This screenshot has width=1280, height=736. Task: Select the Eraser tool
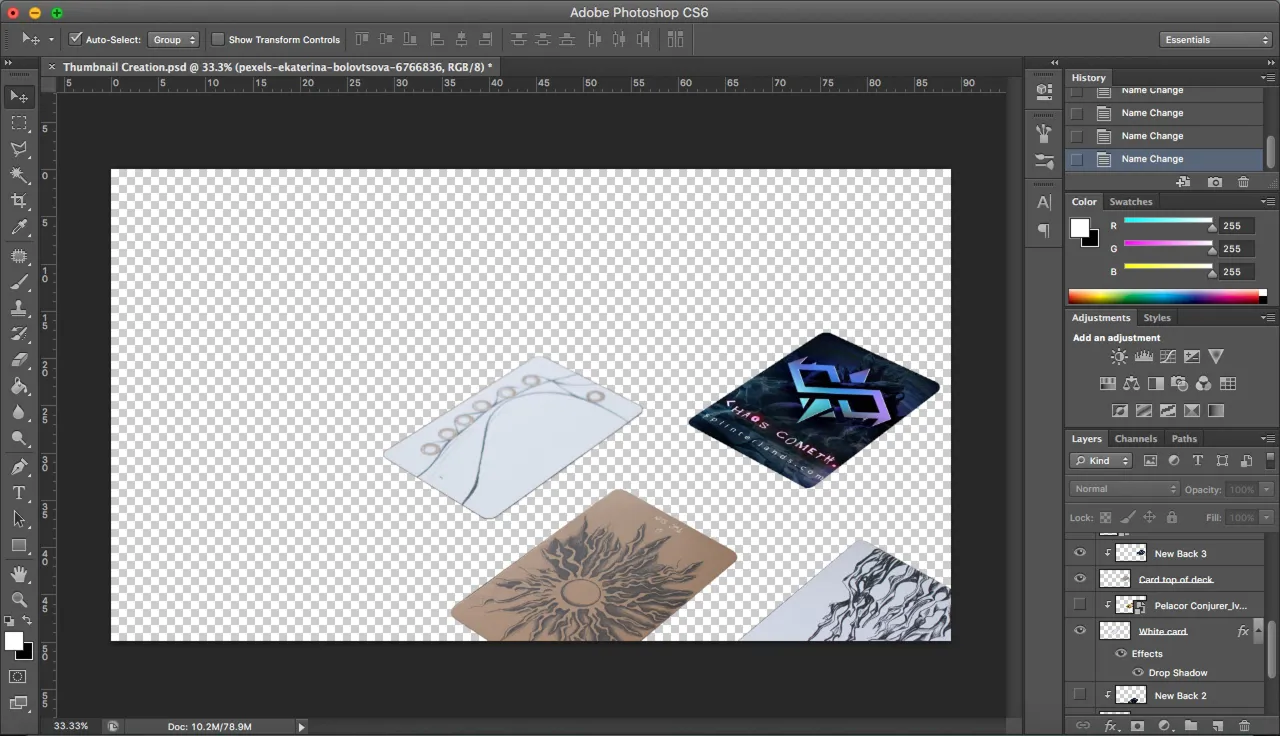pos(19,360)
